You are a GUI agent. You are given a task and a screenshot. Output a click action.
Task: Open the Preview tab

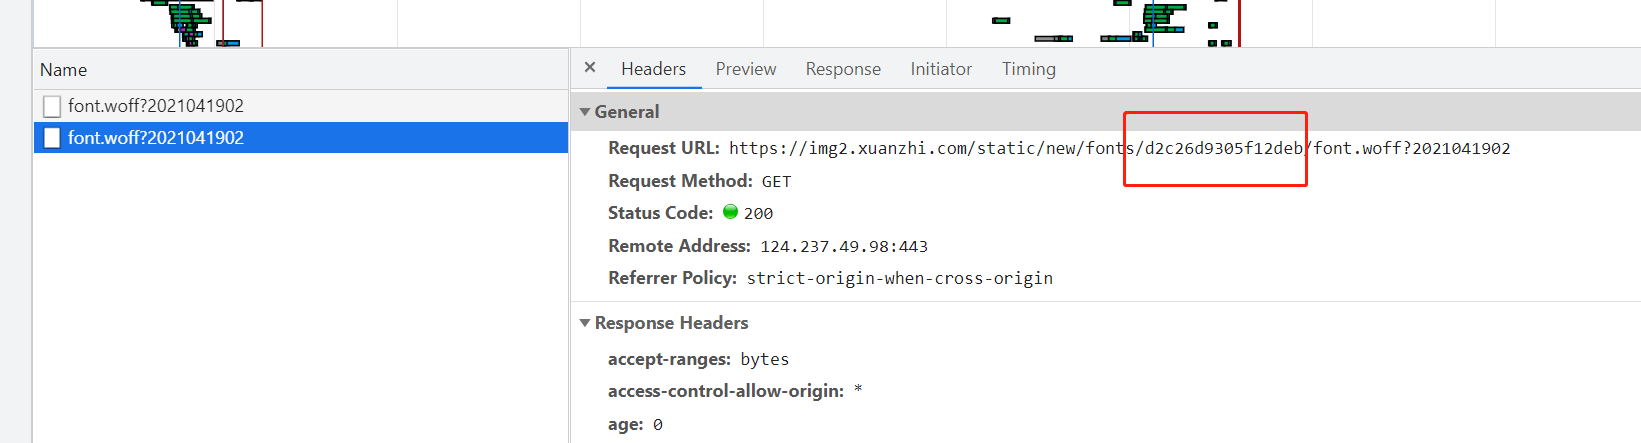point(745,69)
